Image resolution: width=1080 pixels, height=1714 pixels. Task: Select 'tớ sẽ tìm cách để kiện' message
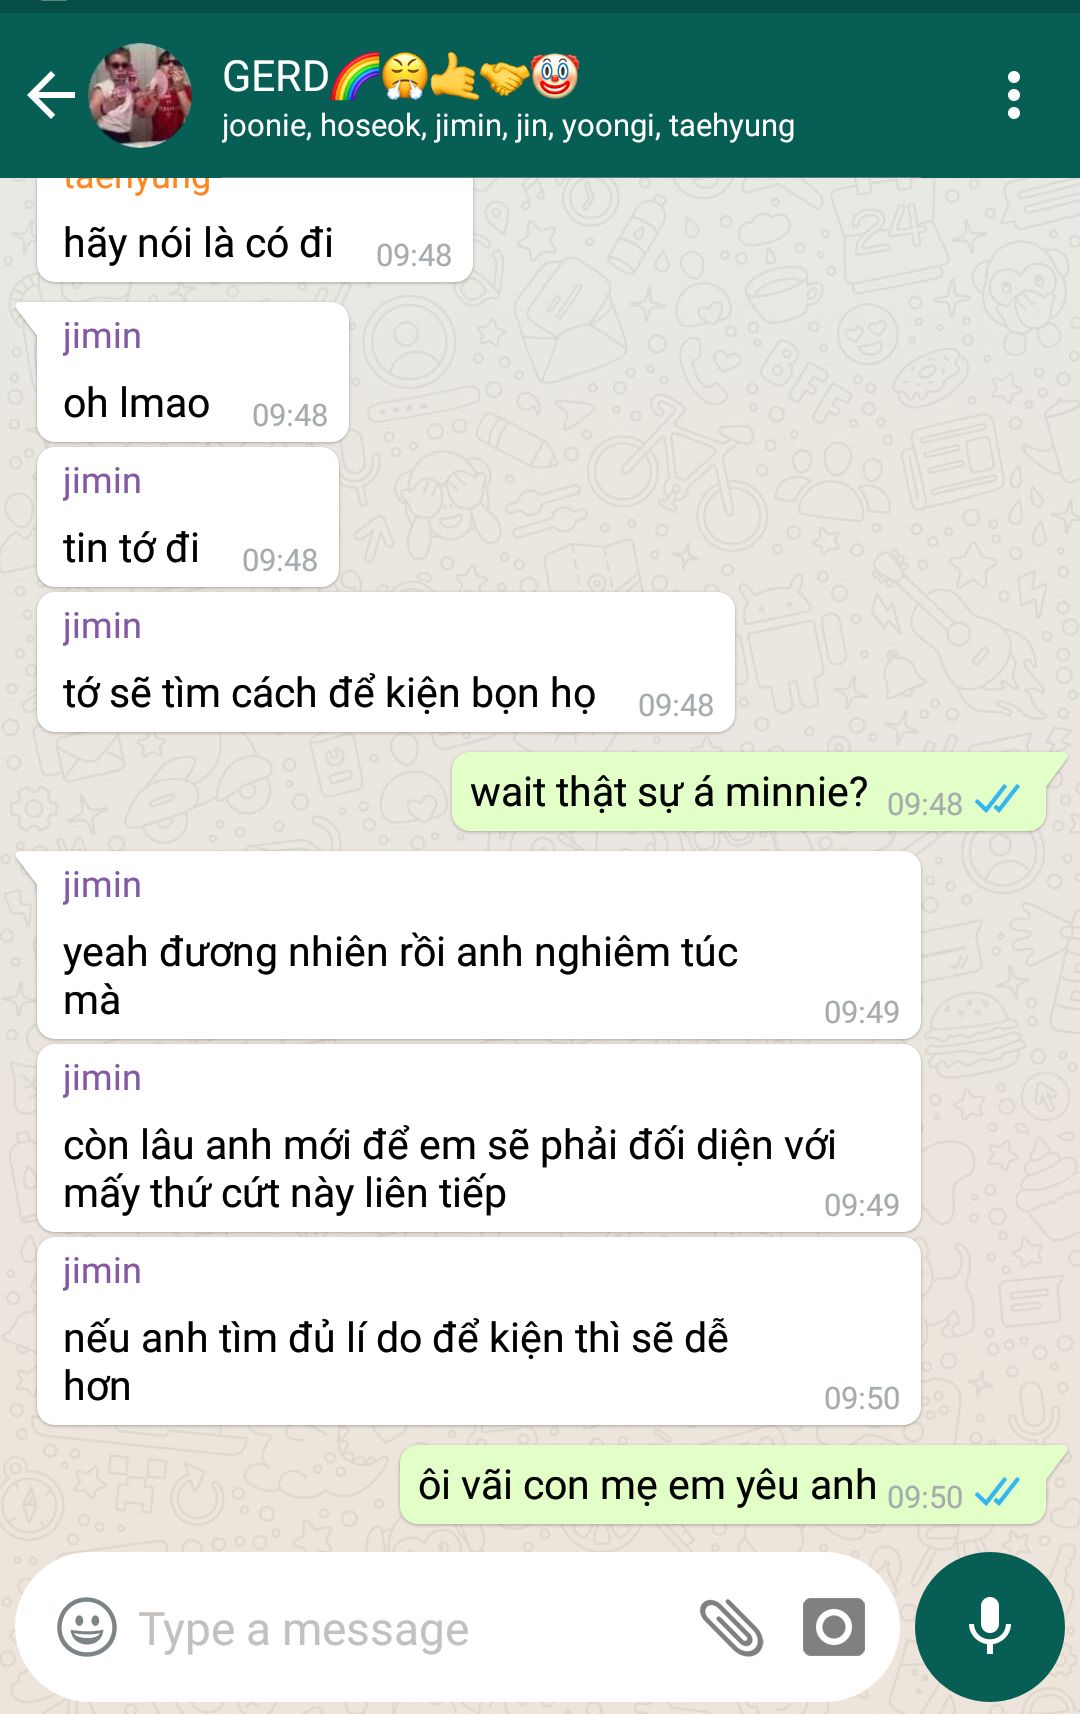pos(386,662)
